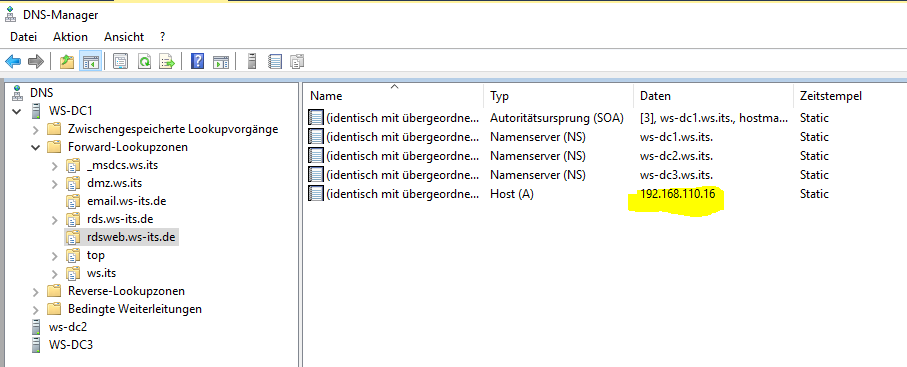Click the Host (A) type cell
Image resolution: width=907 pixels, height=367 pixels.
coord(511,194)
